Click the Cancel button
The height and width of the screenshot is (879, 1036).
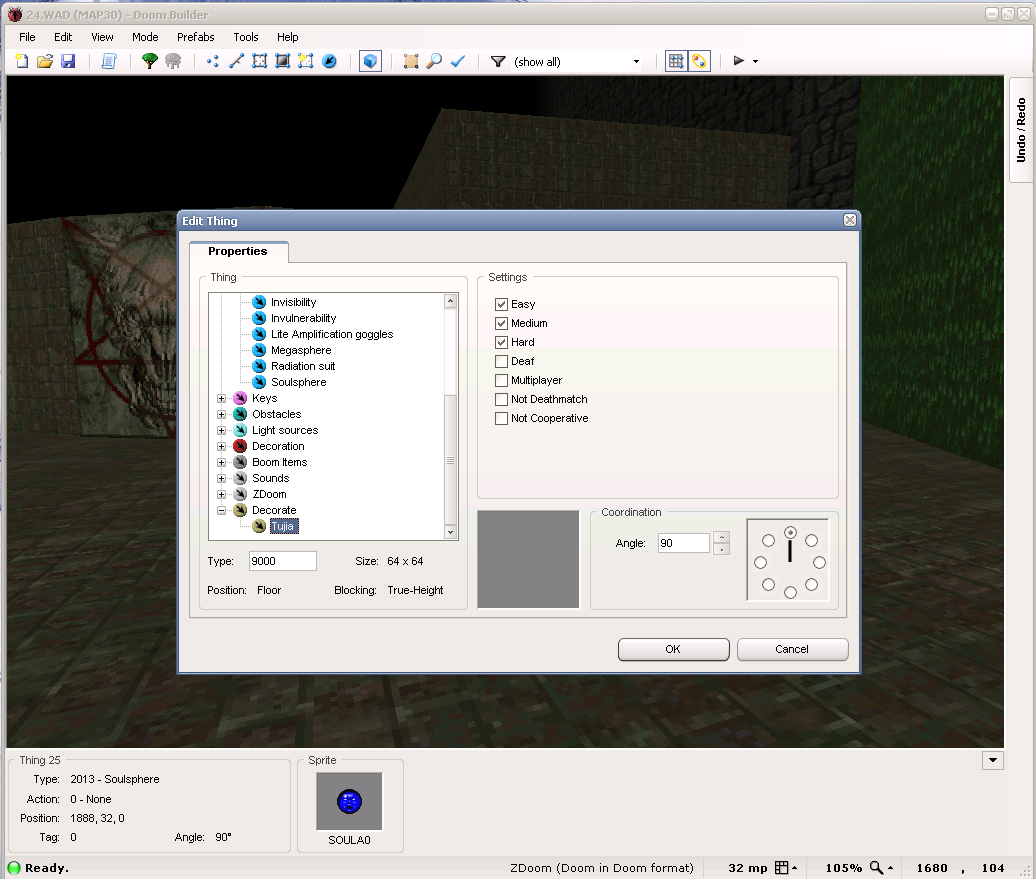coord(792,649)
